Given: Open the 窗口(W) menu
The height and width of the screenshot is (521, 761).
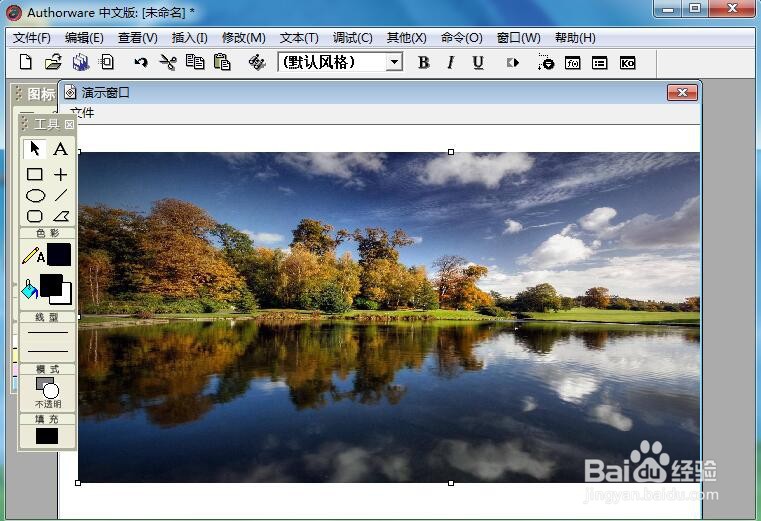Looking at the screenshot, I should [519, 38].
